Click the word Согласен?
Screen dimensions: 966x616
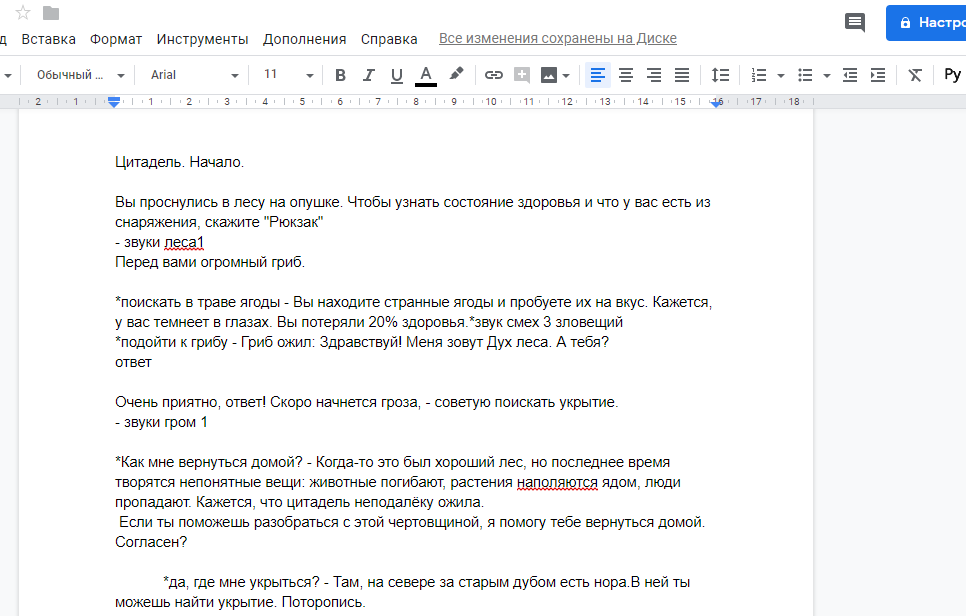pyautogui.click(x=151, y=542)
